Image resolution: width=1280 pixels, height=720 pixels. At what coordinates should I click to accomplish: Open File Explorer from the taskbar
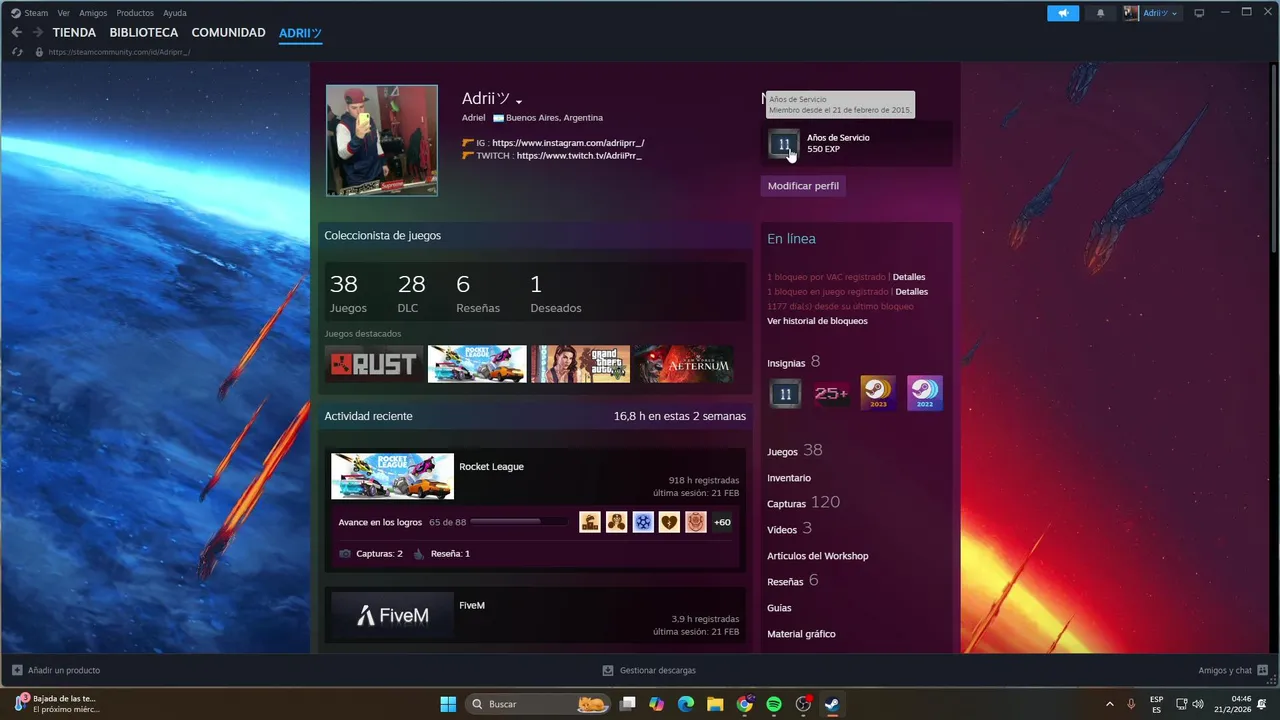pos(715,704)
